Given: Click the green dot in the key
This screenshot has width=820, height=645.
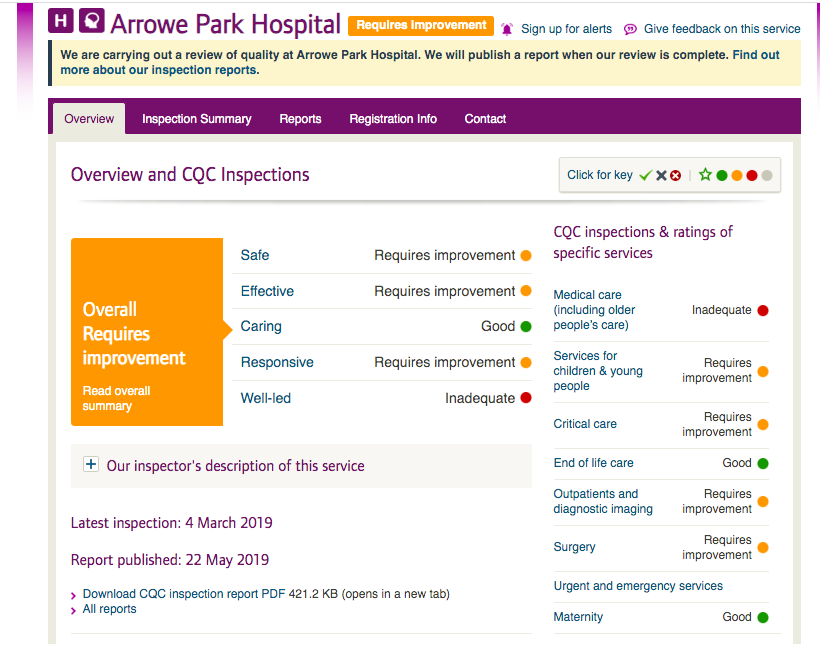Looking at the screenshot, I should [x=722, y=176].
